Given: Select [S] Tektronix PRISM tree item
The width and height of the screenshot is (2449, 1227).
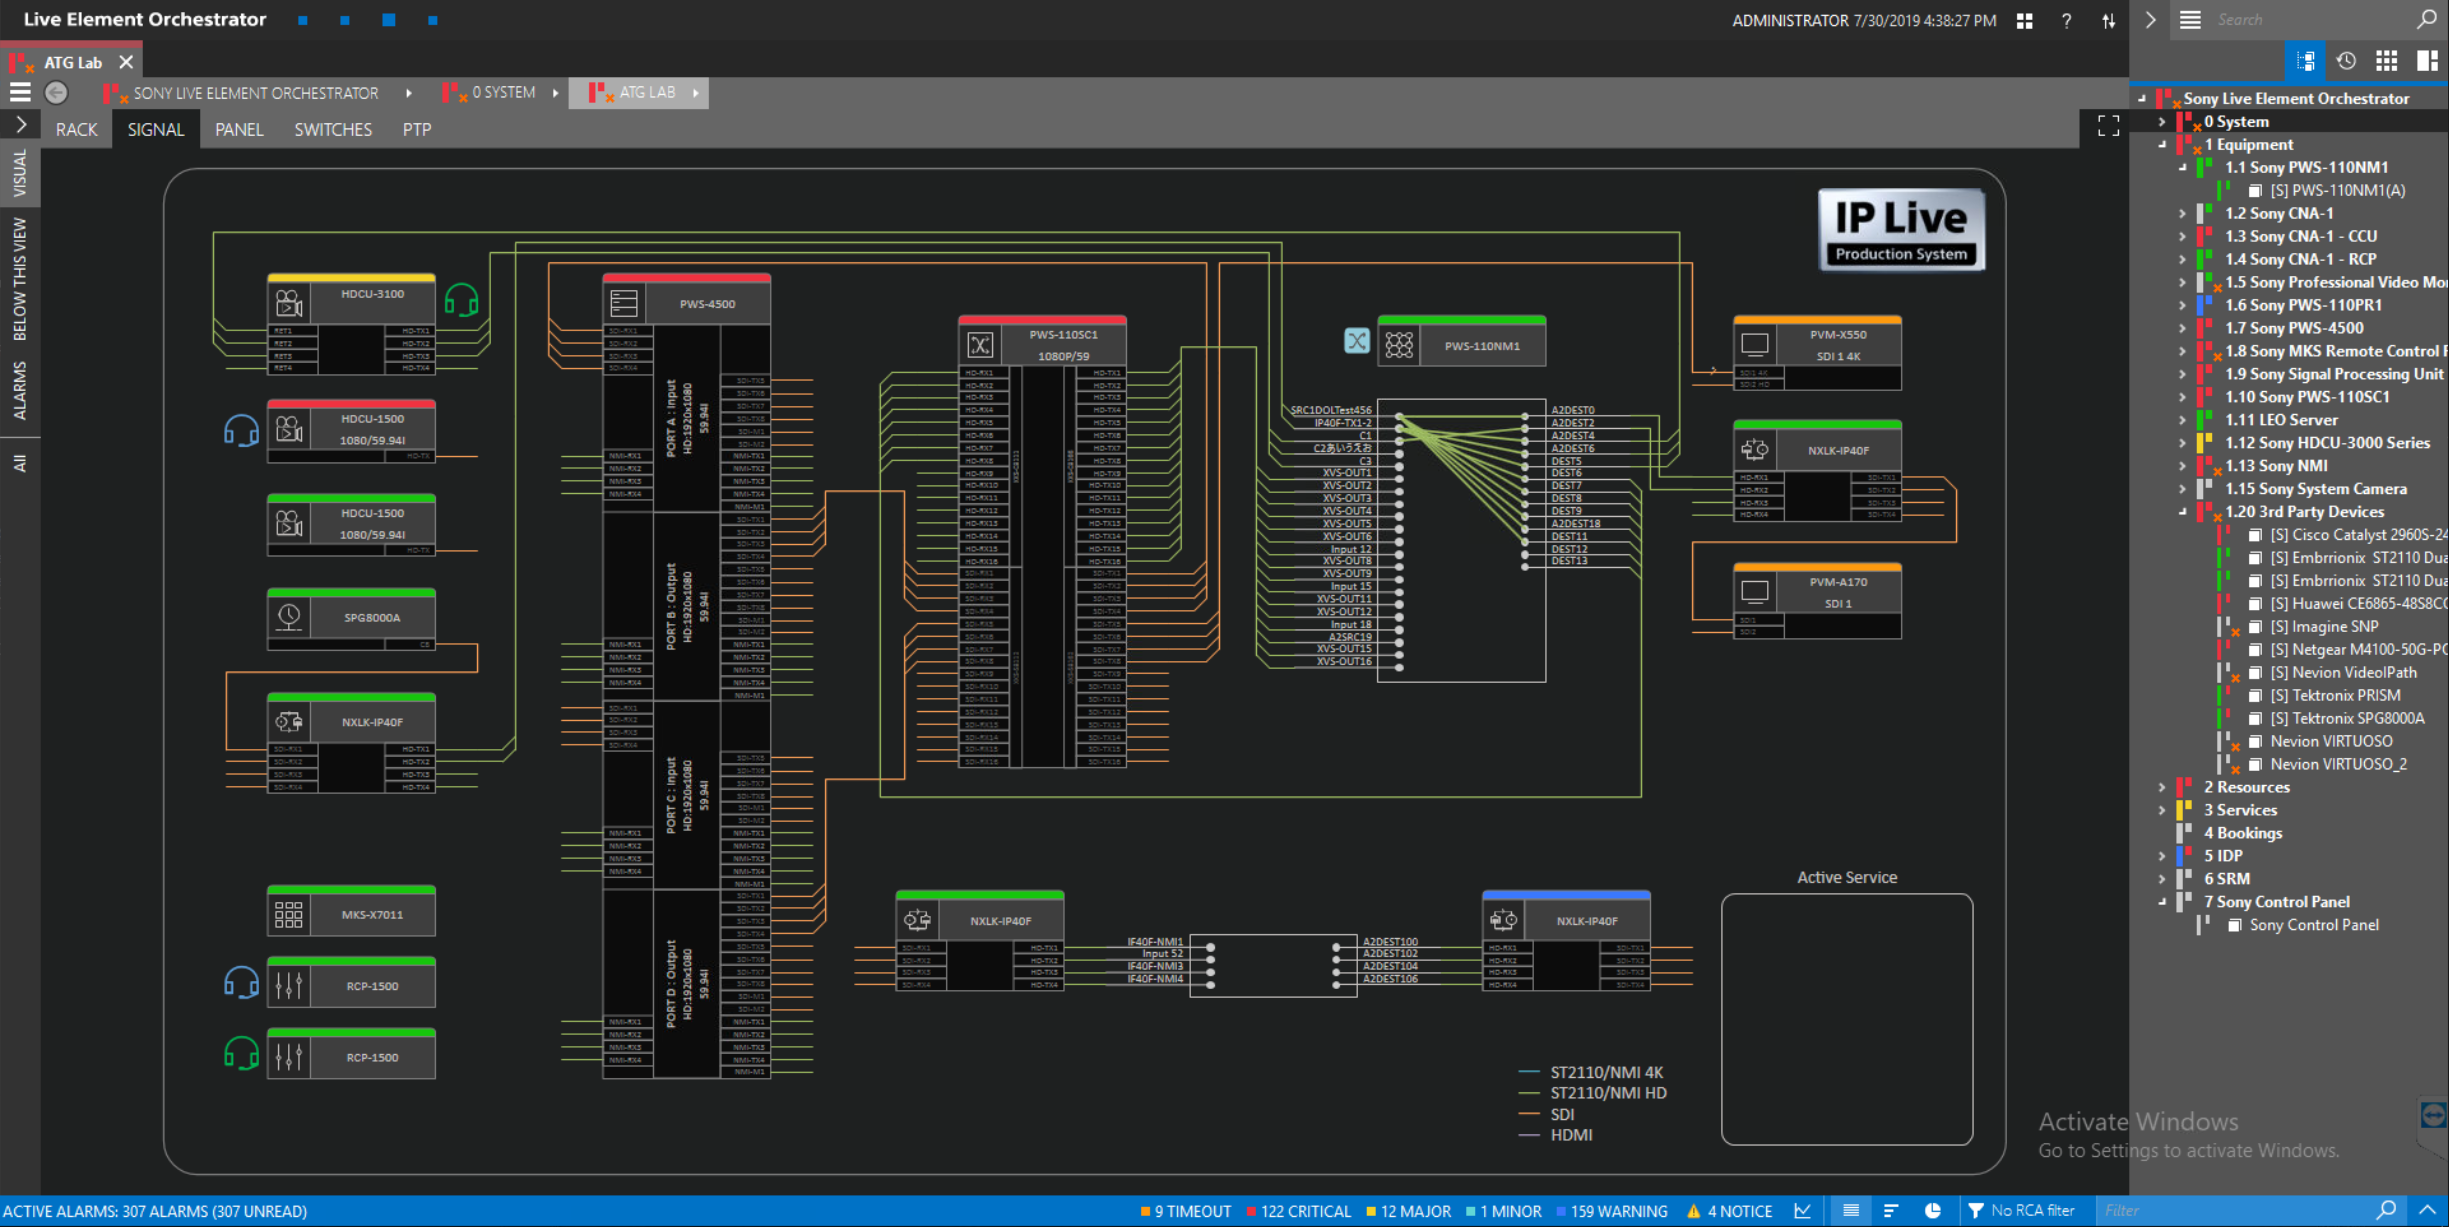Looking at the screenshot, I should pos(2335,695).
